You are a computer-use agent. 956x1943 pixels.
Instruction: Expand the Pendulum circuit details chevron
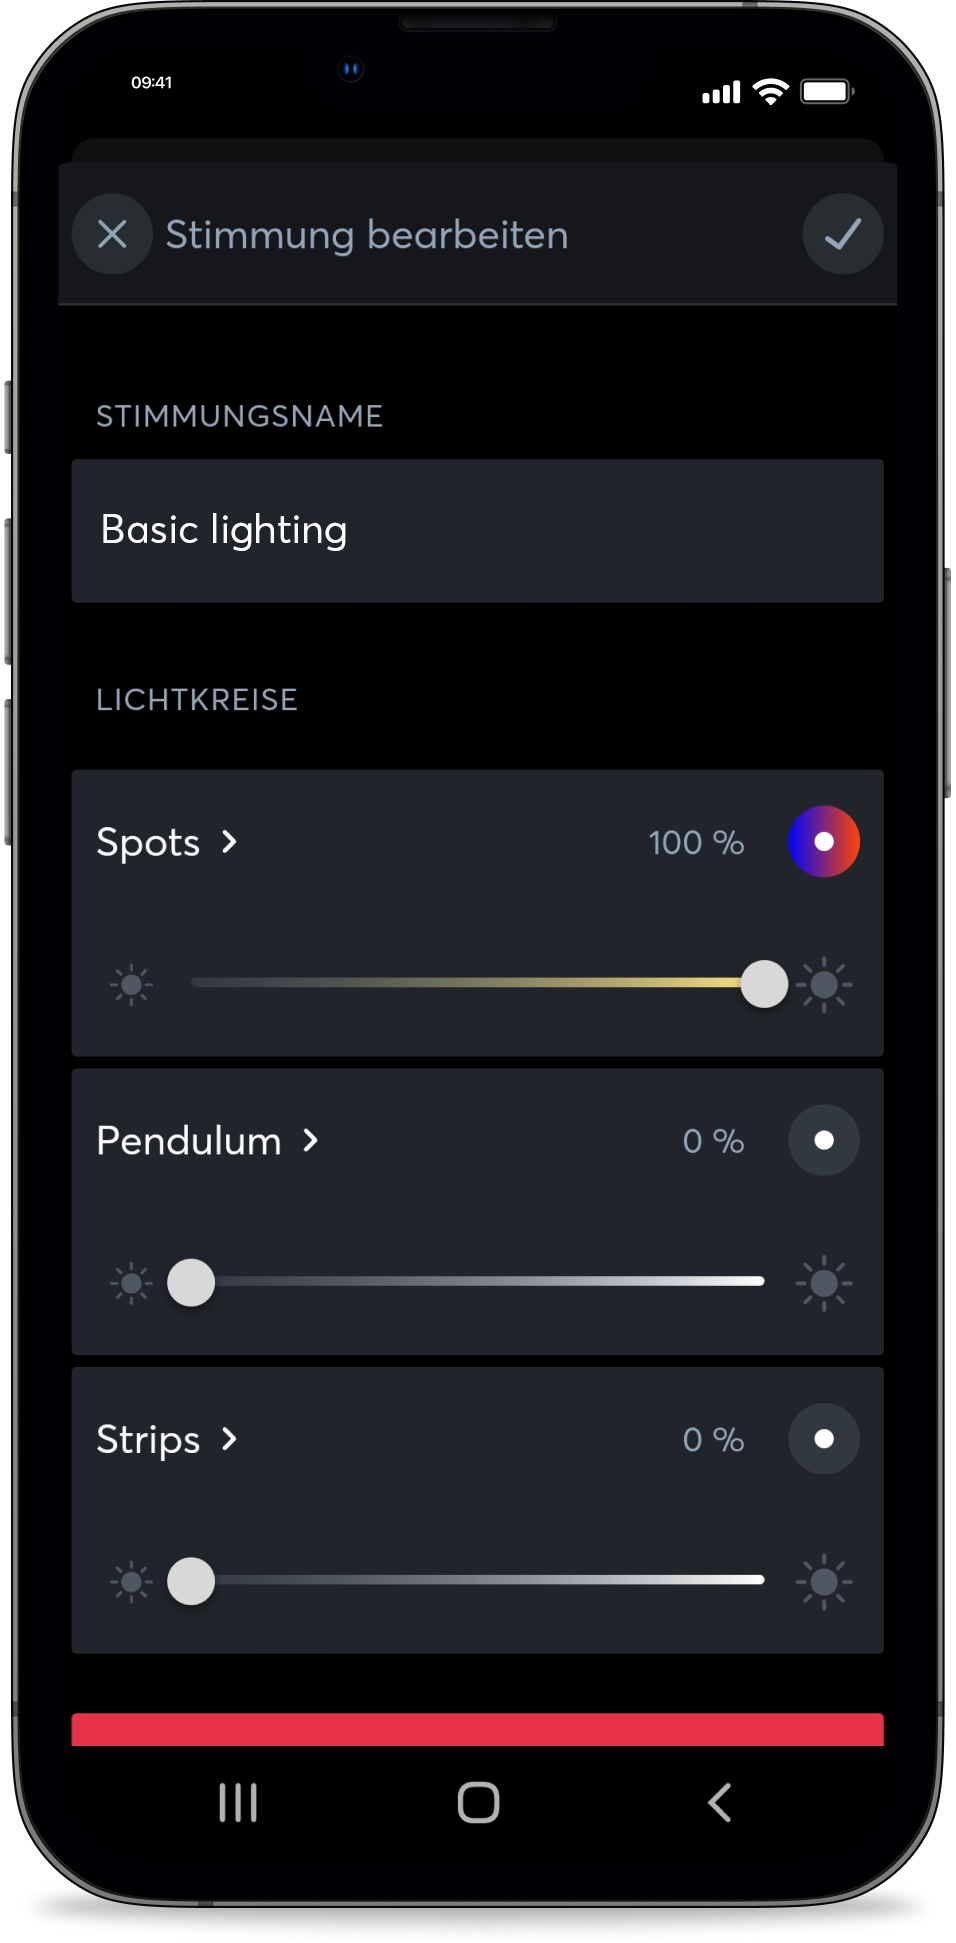311,1140
